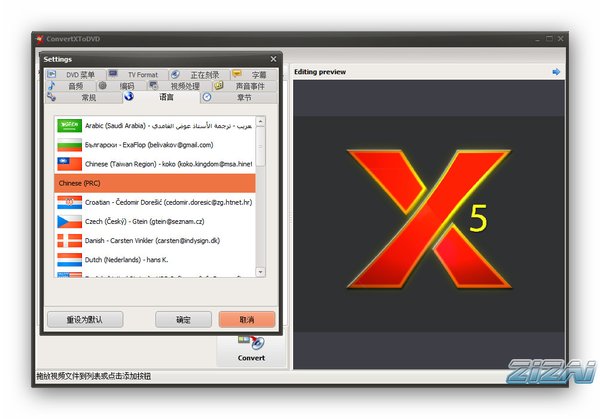Click the encoding gear icon

point(102,85)
